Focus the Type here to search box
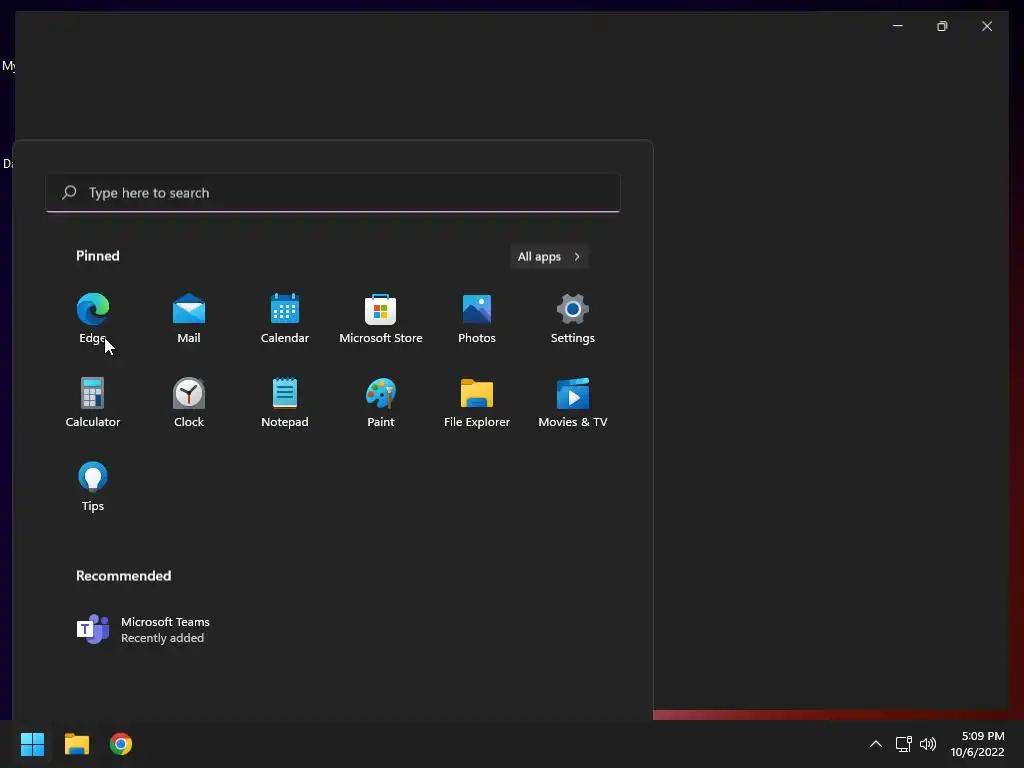The width and height of the screenshot is (1024, 768). click(333, 193)
